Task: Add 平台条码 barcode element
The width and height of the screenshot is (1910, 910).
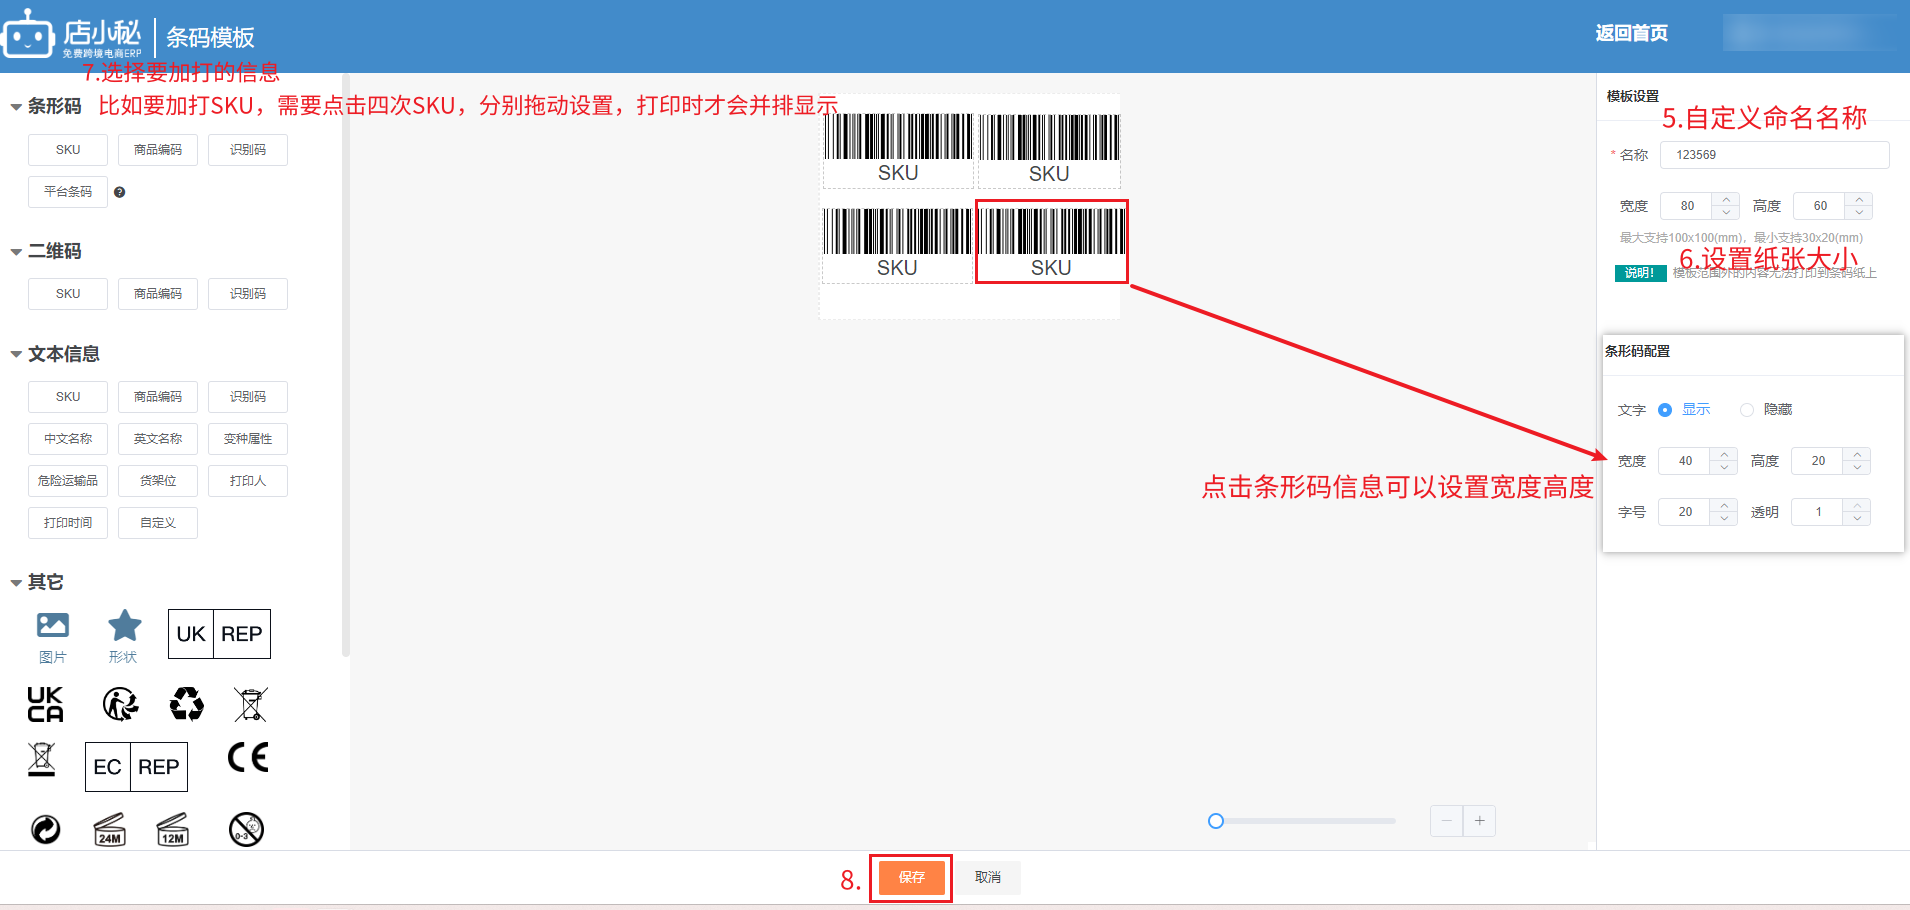Action: pyautogui.click(x=68, y=192)
